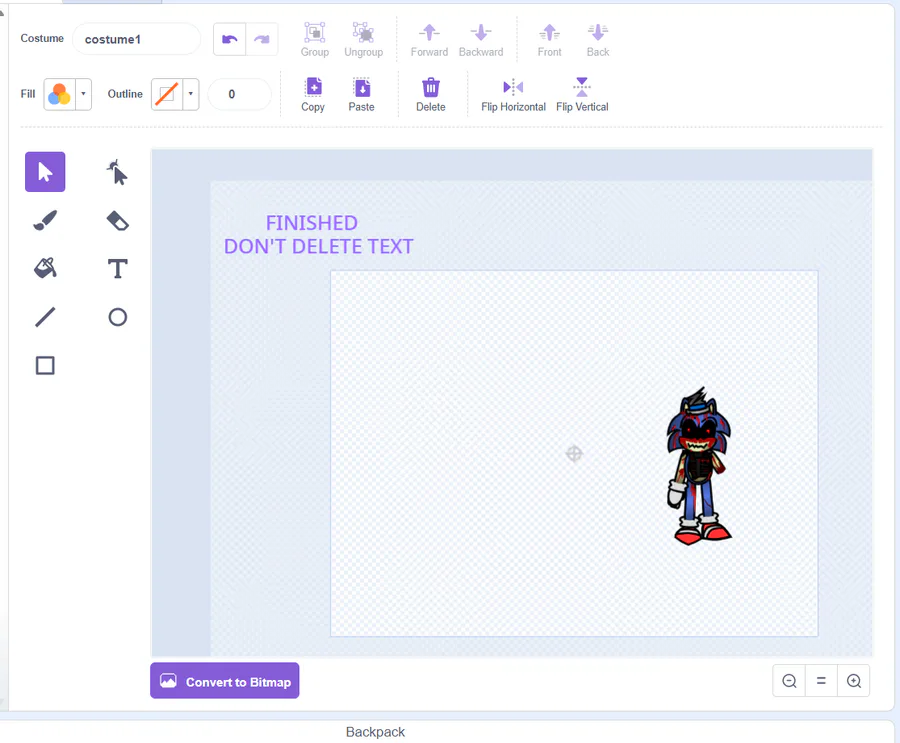
Task: Activate the Eraser tool
Action: [117, 220]
